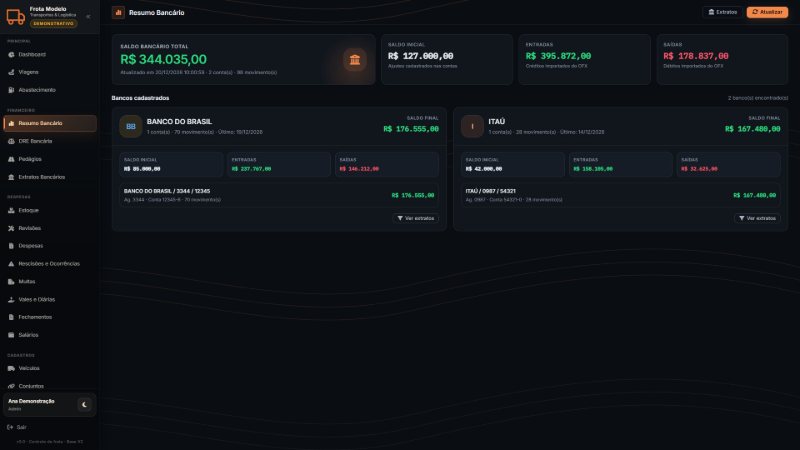The height and width of the screenshot is (450, 800).
Task: Click Saldo Inicial value R$ 127.000,00
Action: [420, 56]
